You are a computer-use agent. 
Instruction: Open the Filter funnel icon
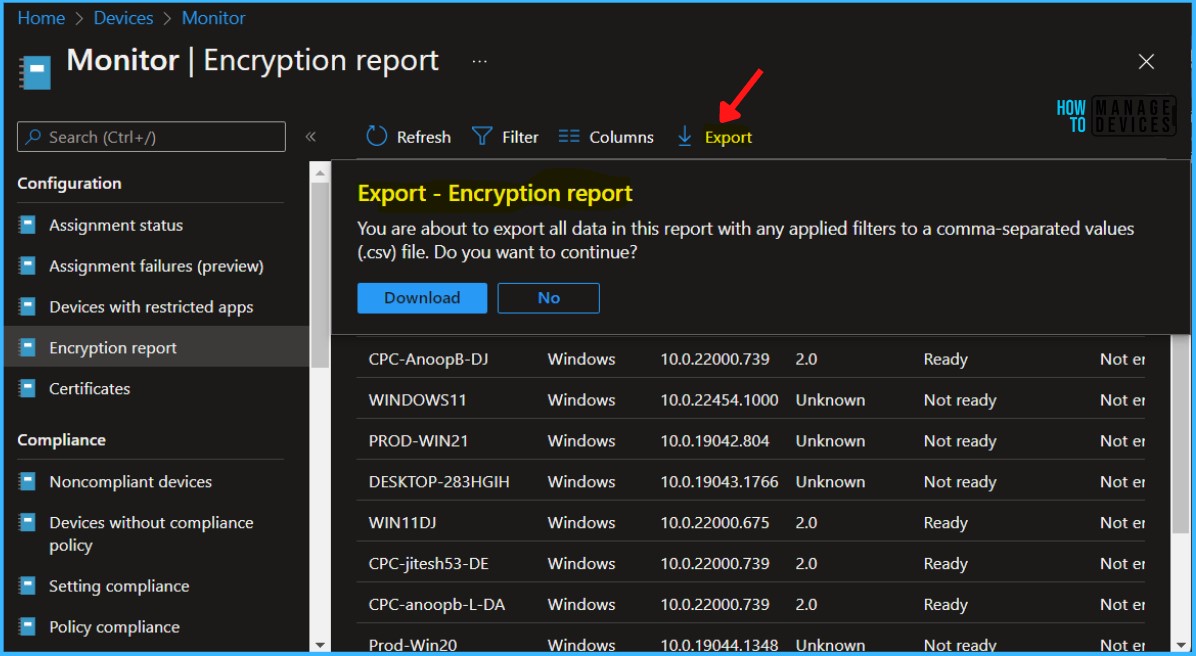click(x=480, y=136)
